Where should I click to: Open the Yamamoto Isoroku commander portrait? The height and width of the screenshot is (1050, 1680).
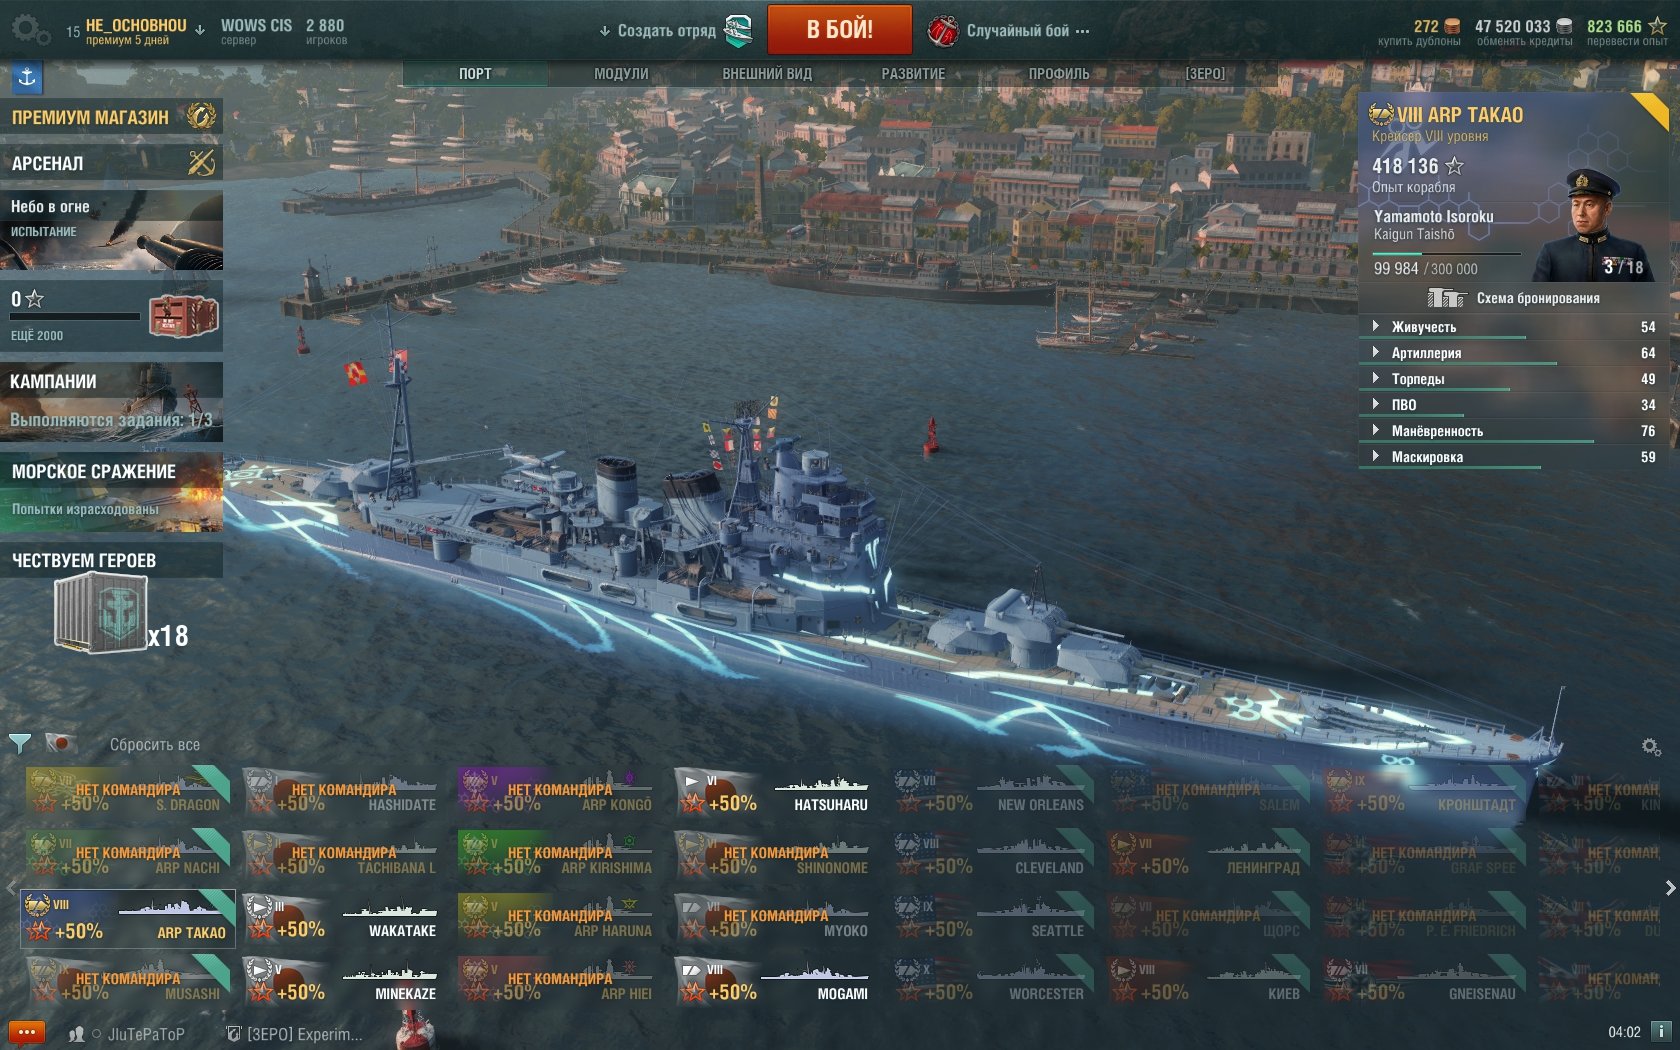(x=1589, y=227)
